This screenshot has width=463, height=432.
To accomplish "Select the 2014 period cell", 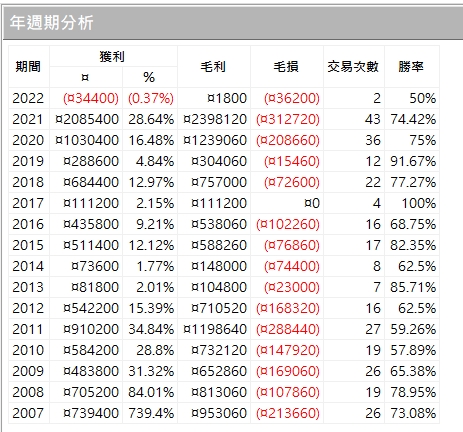I will (29, 266).
